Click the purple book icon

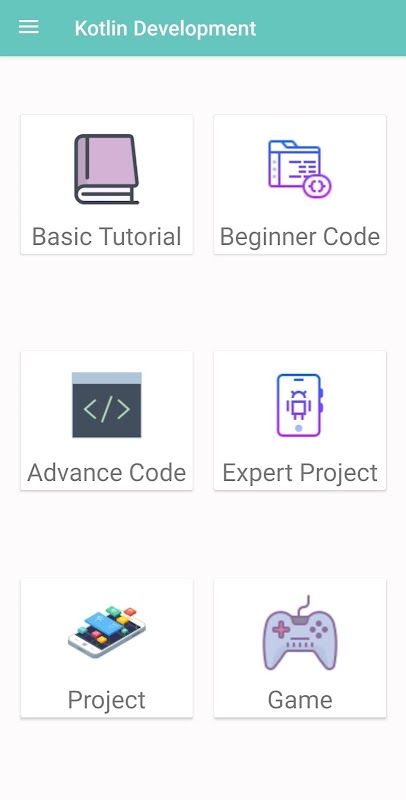click(107, 169)
